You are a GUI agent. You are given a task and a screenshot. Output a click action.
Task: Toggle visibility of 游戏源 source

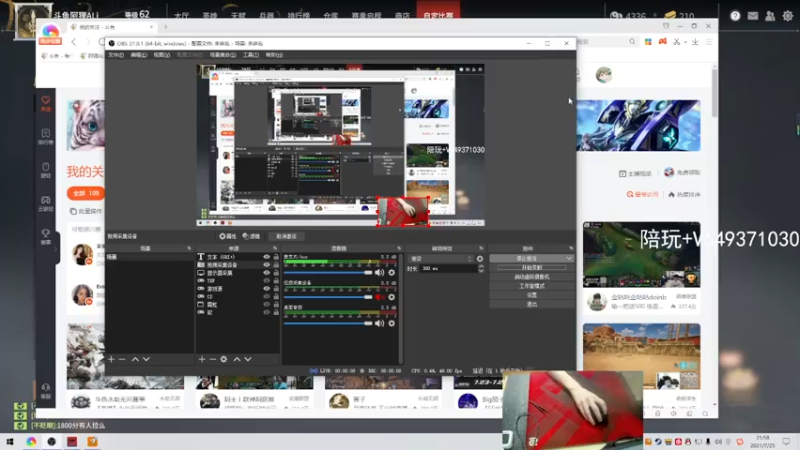266,288
